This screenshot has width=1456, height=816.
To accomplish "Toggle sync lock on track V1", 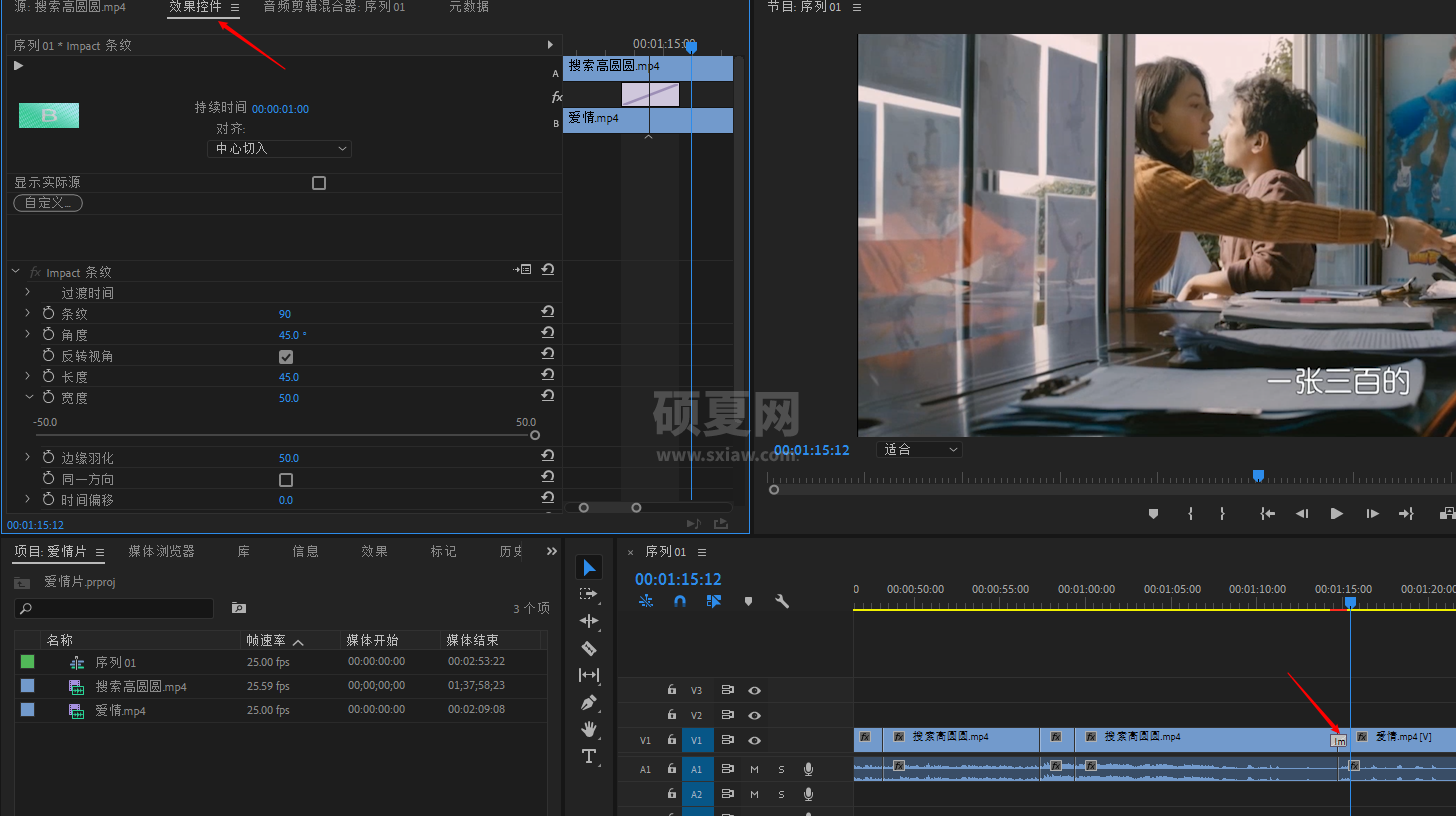I will pyautogui.click(x=727, y=740).
